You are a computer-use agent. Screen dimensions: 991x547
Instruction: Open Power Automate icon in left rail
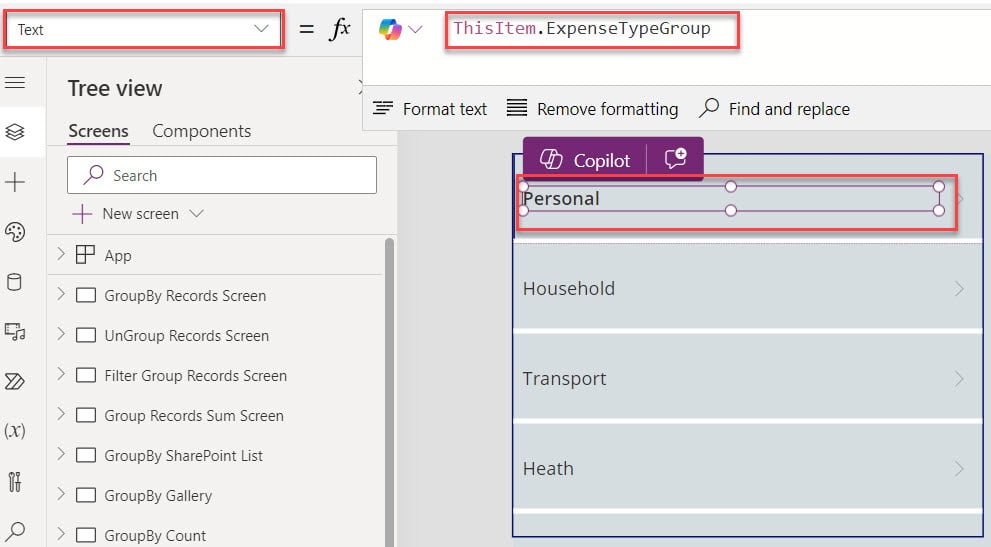pos(15,381)
